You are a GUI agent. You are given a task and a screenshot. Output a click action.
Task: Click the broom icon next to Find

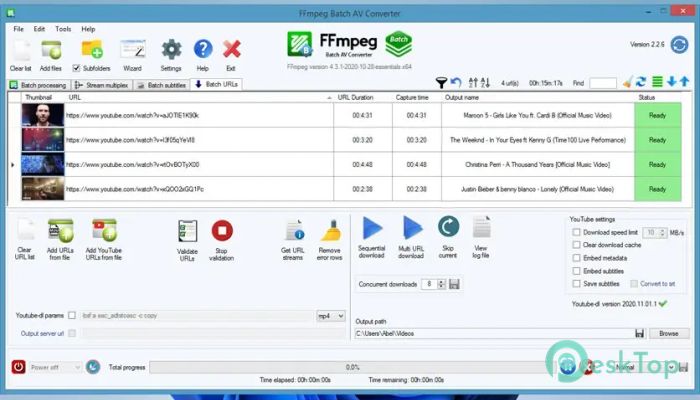tap(628, 82)
